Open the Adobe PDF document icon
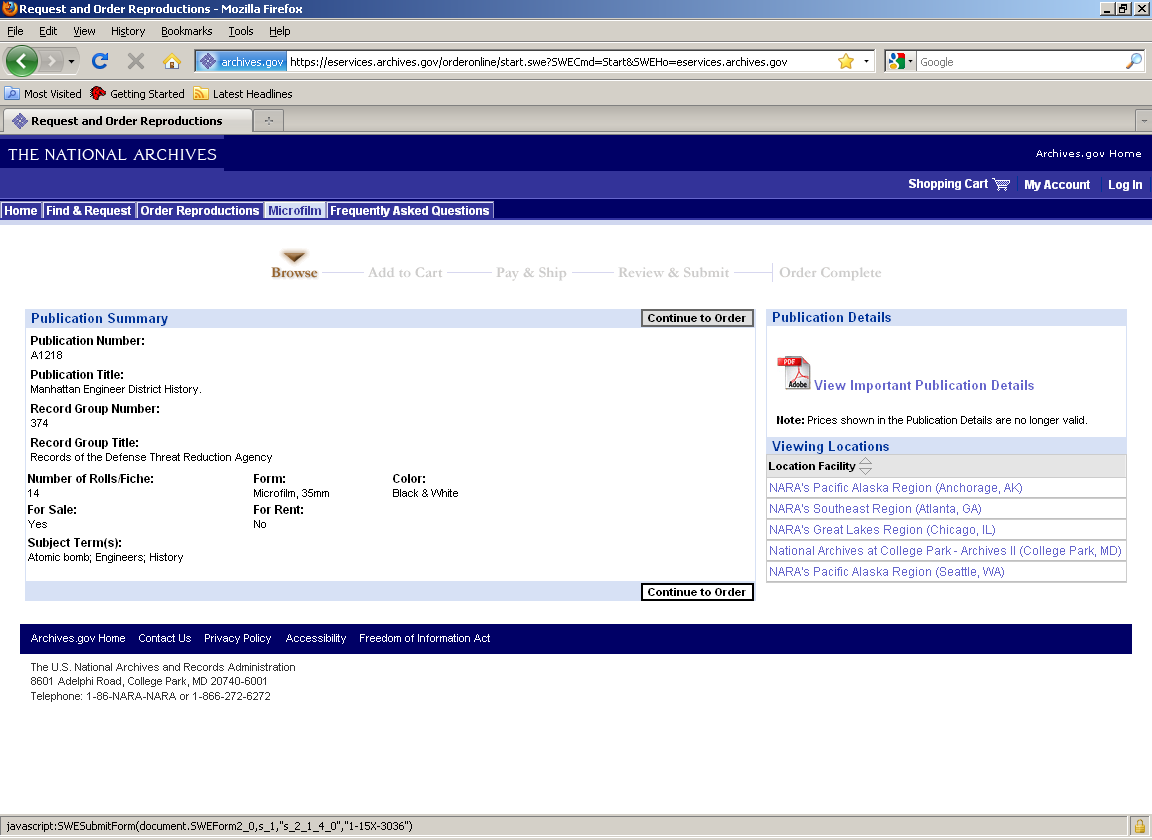This screenshot has height=840, width=1152. click(793, 373)
